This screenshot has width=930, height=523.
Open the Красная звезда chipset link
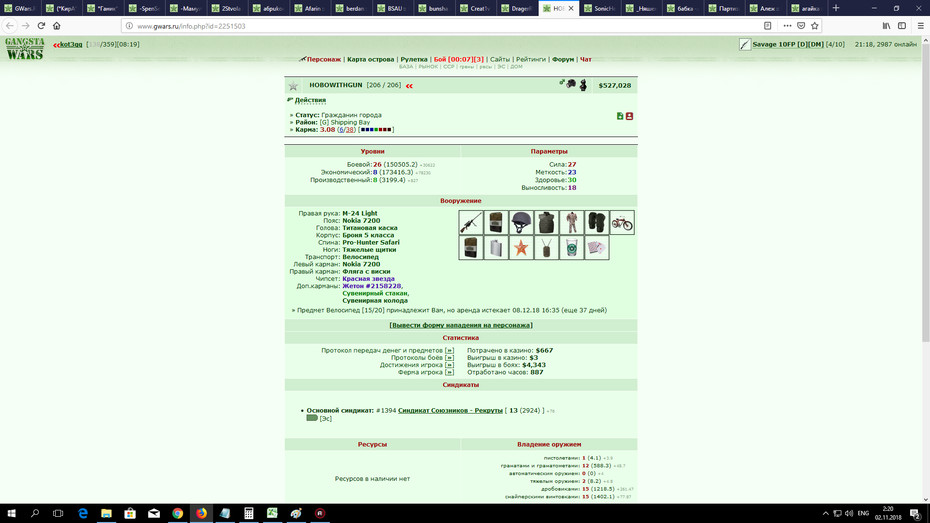(x=368, y=279)
